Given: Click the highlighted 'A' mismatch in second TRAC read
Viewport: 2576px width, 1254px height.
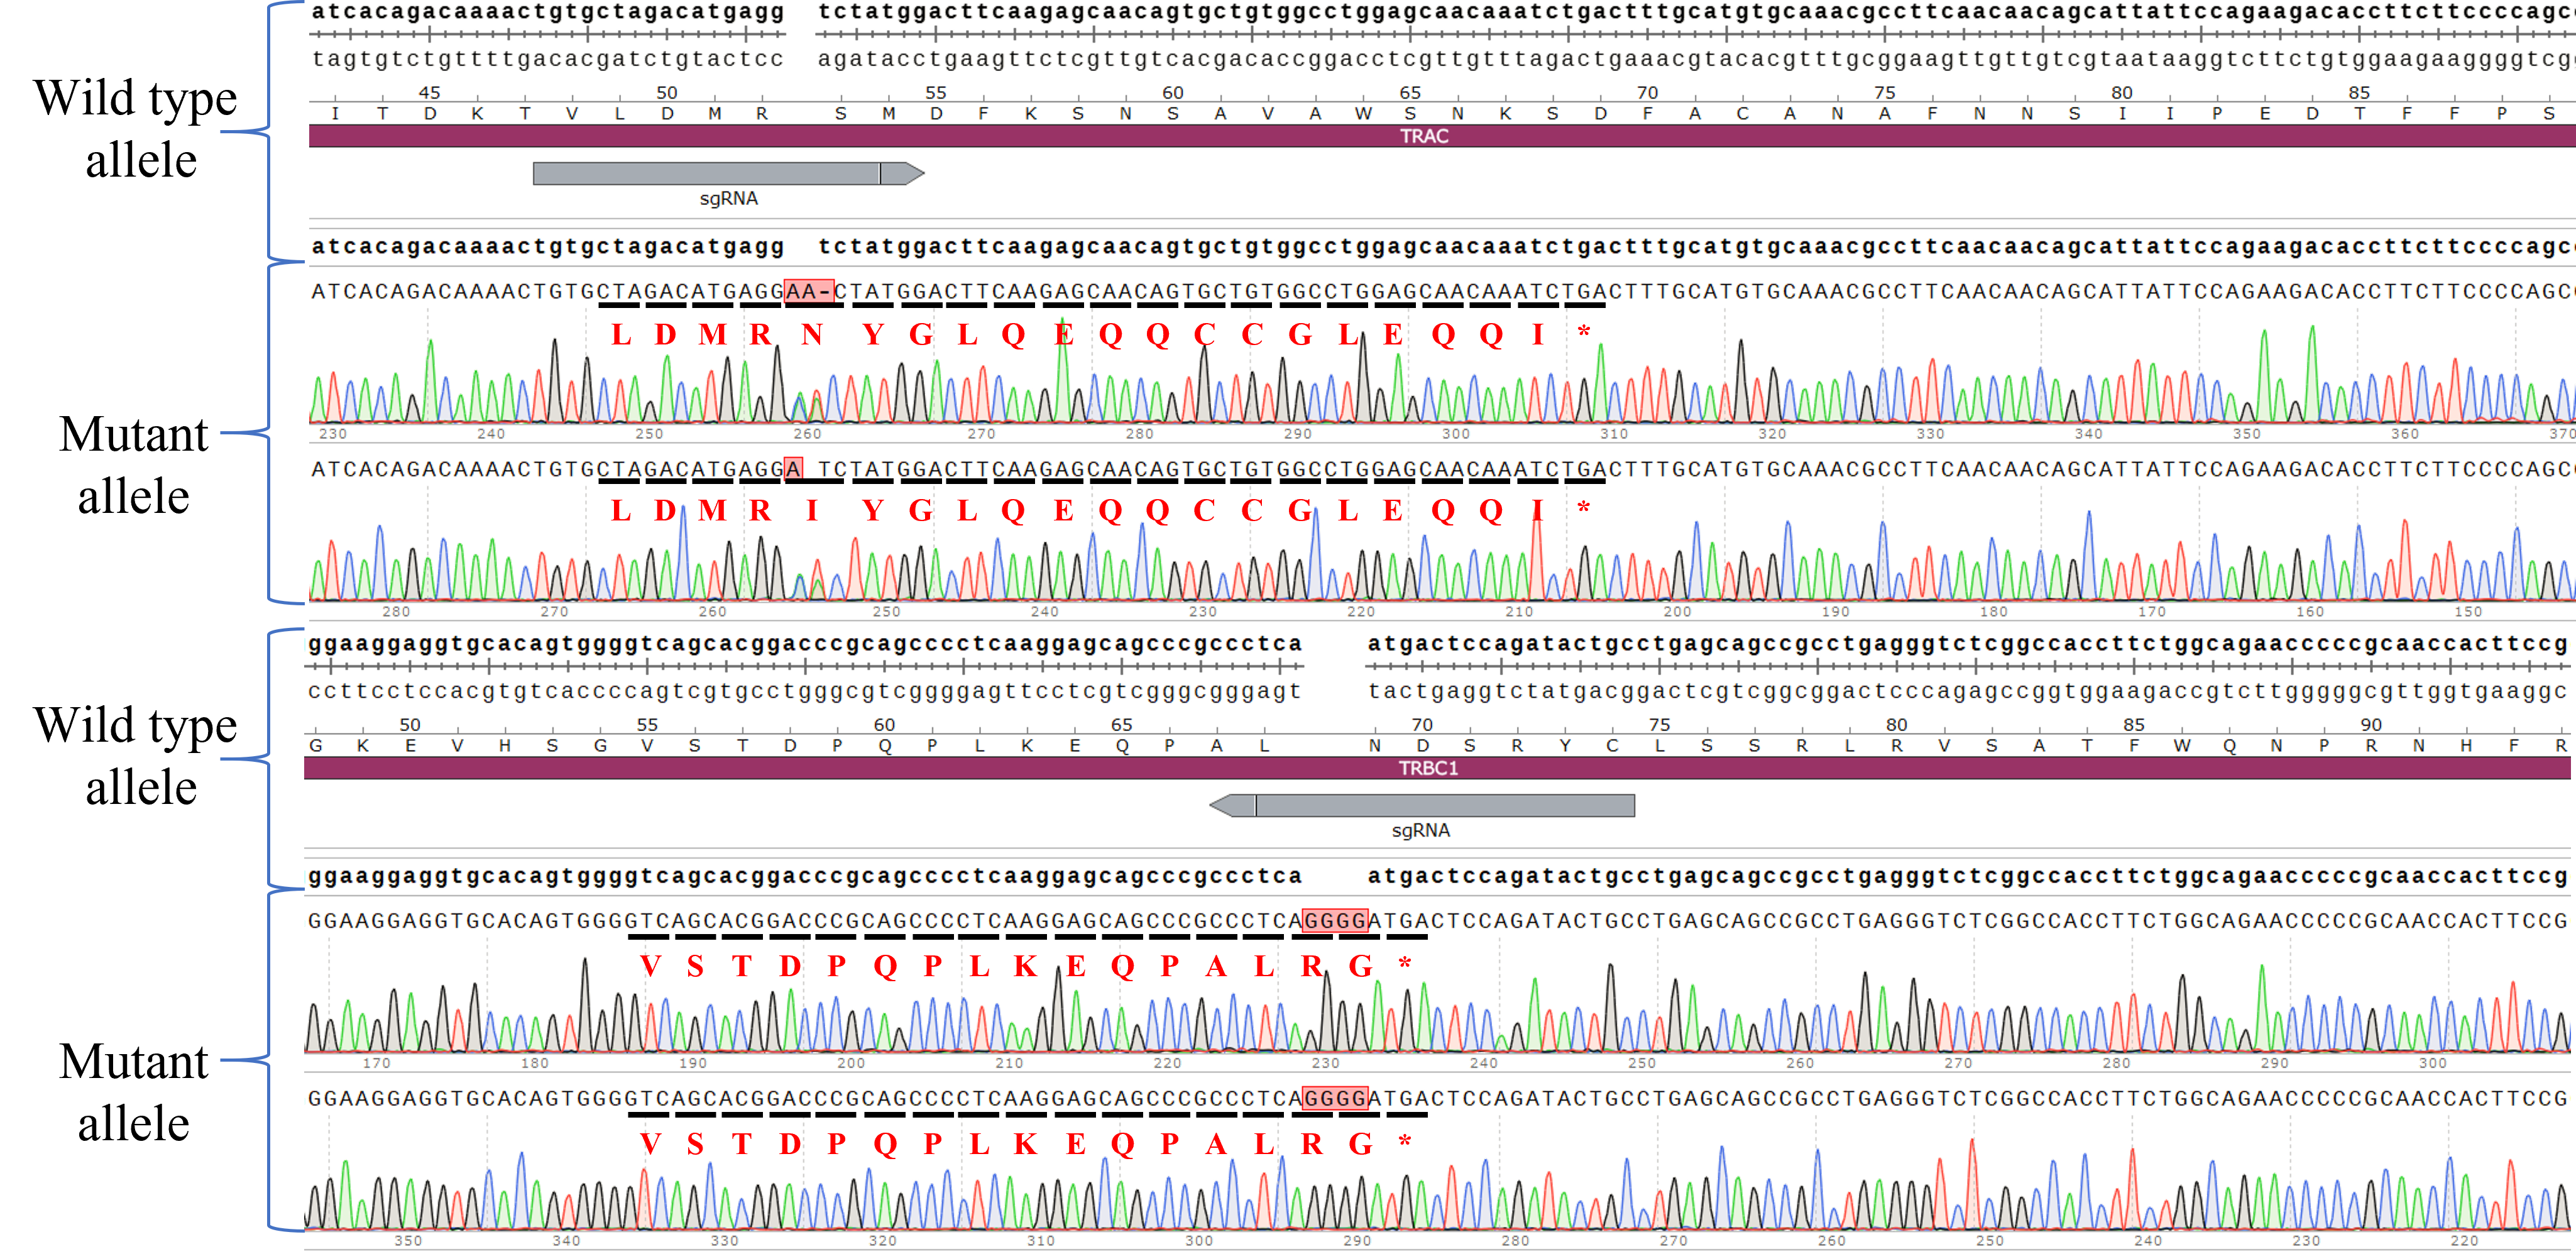Looking at the screenshot, I should (x=793, y=469).
